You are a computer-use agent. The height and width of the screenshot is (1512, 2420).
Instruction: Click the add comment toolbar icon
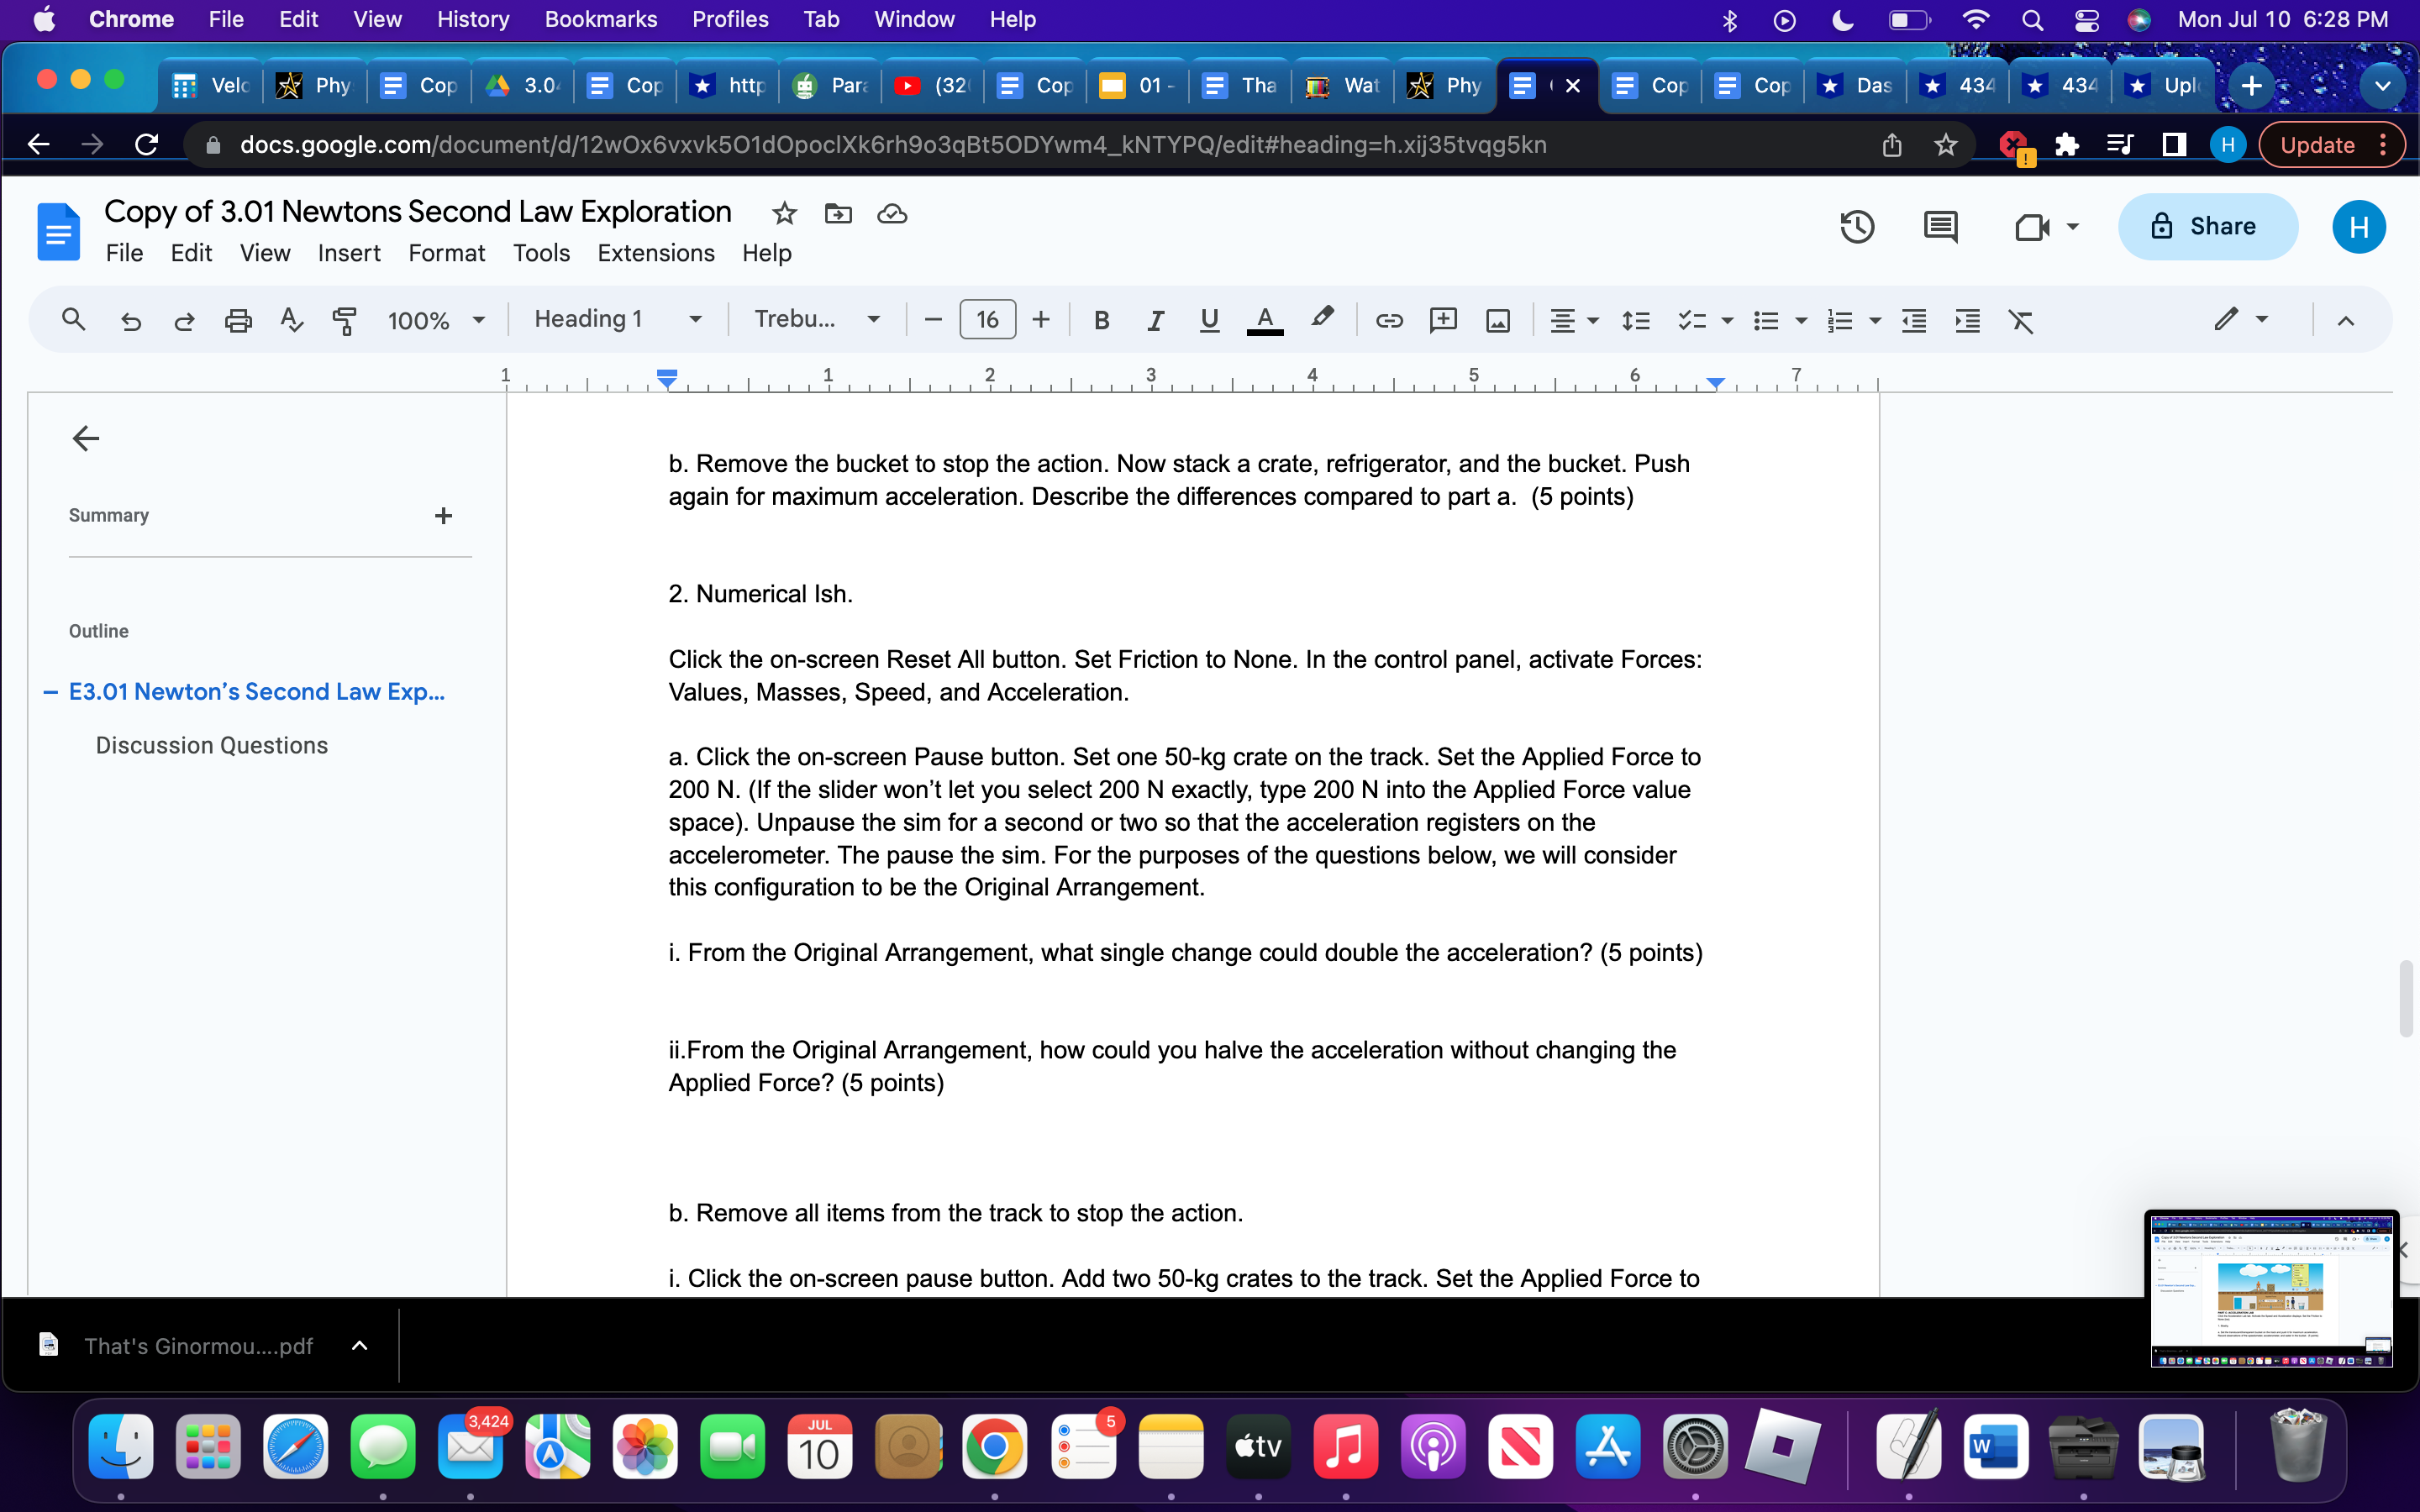click(x=1443, y=320)
